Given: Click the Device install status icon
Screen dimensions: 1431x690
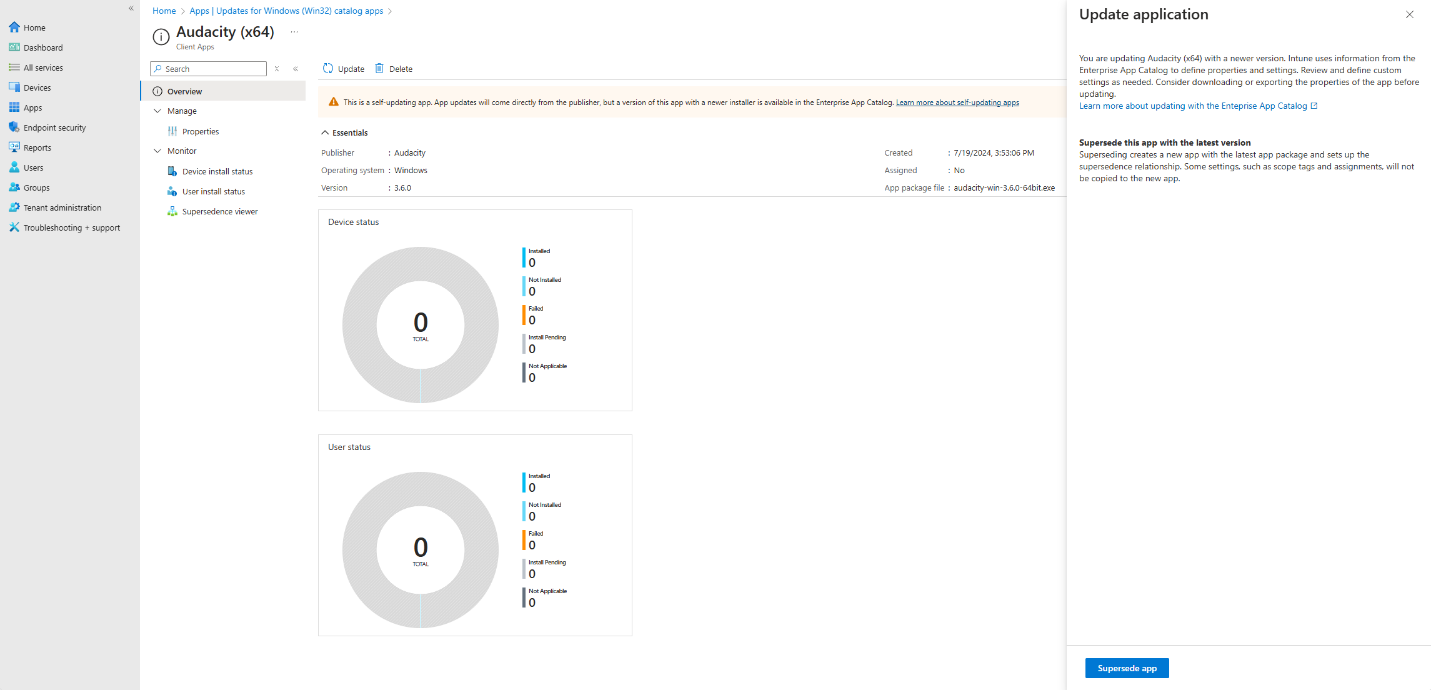Looking at the screenshot, I should [173, 171].
